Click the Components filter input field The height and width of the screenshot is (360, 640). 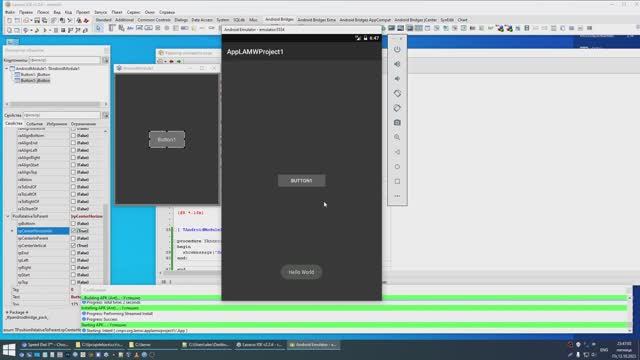[64, 60]
